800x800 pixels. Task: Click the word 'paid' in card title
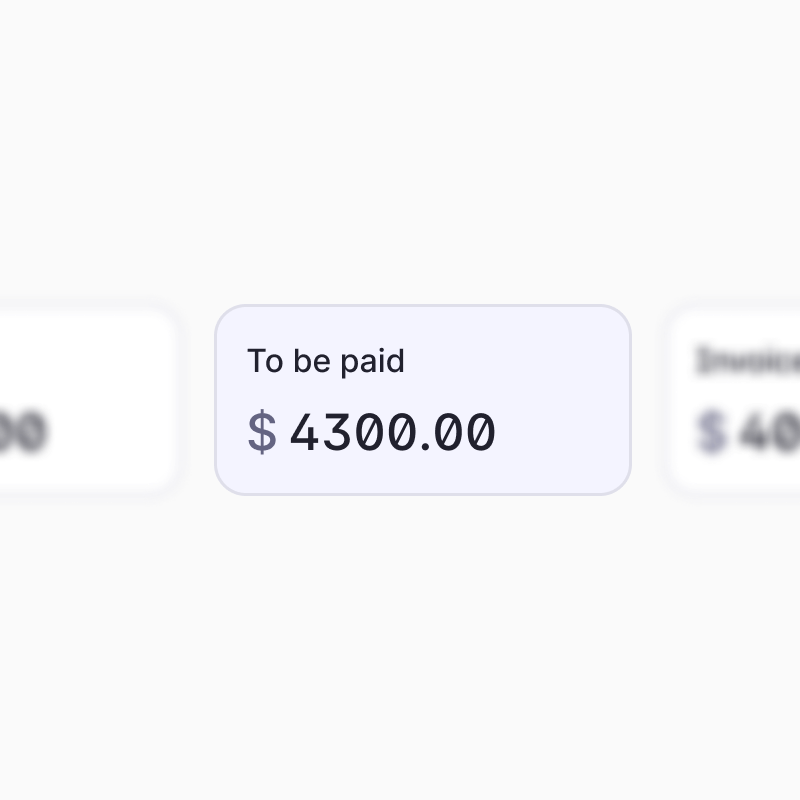(x=372, y=362)
